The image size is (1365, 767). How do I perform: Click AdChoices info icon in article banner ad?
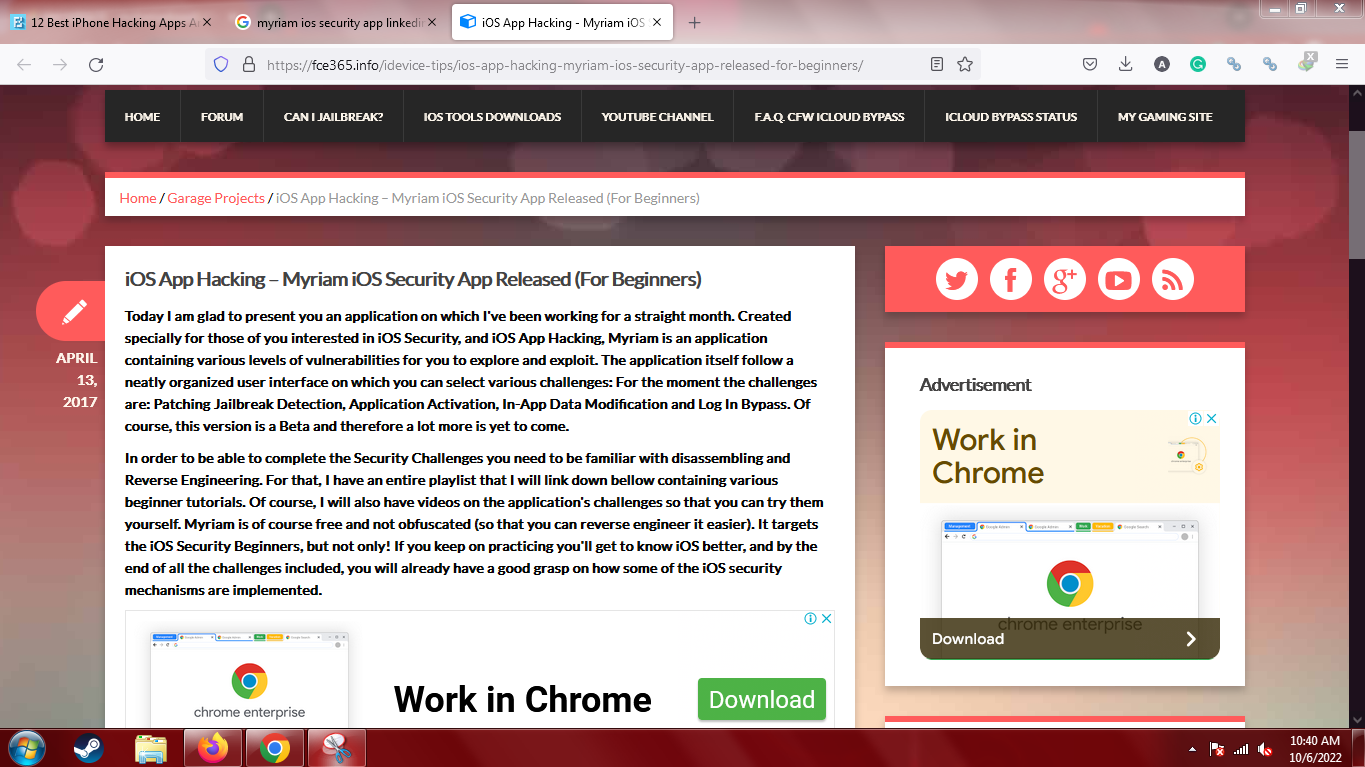[x=810, y=619]
